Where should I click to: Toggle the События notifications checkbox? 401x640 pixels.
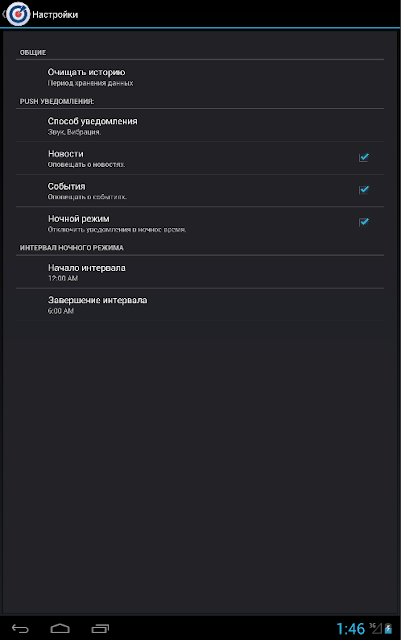[363, 190]
